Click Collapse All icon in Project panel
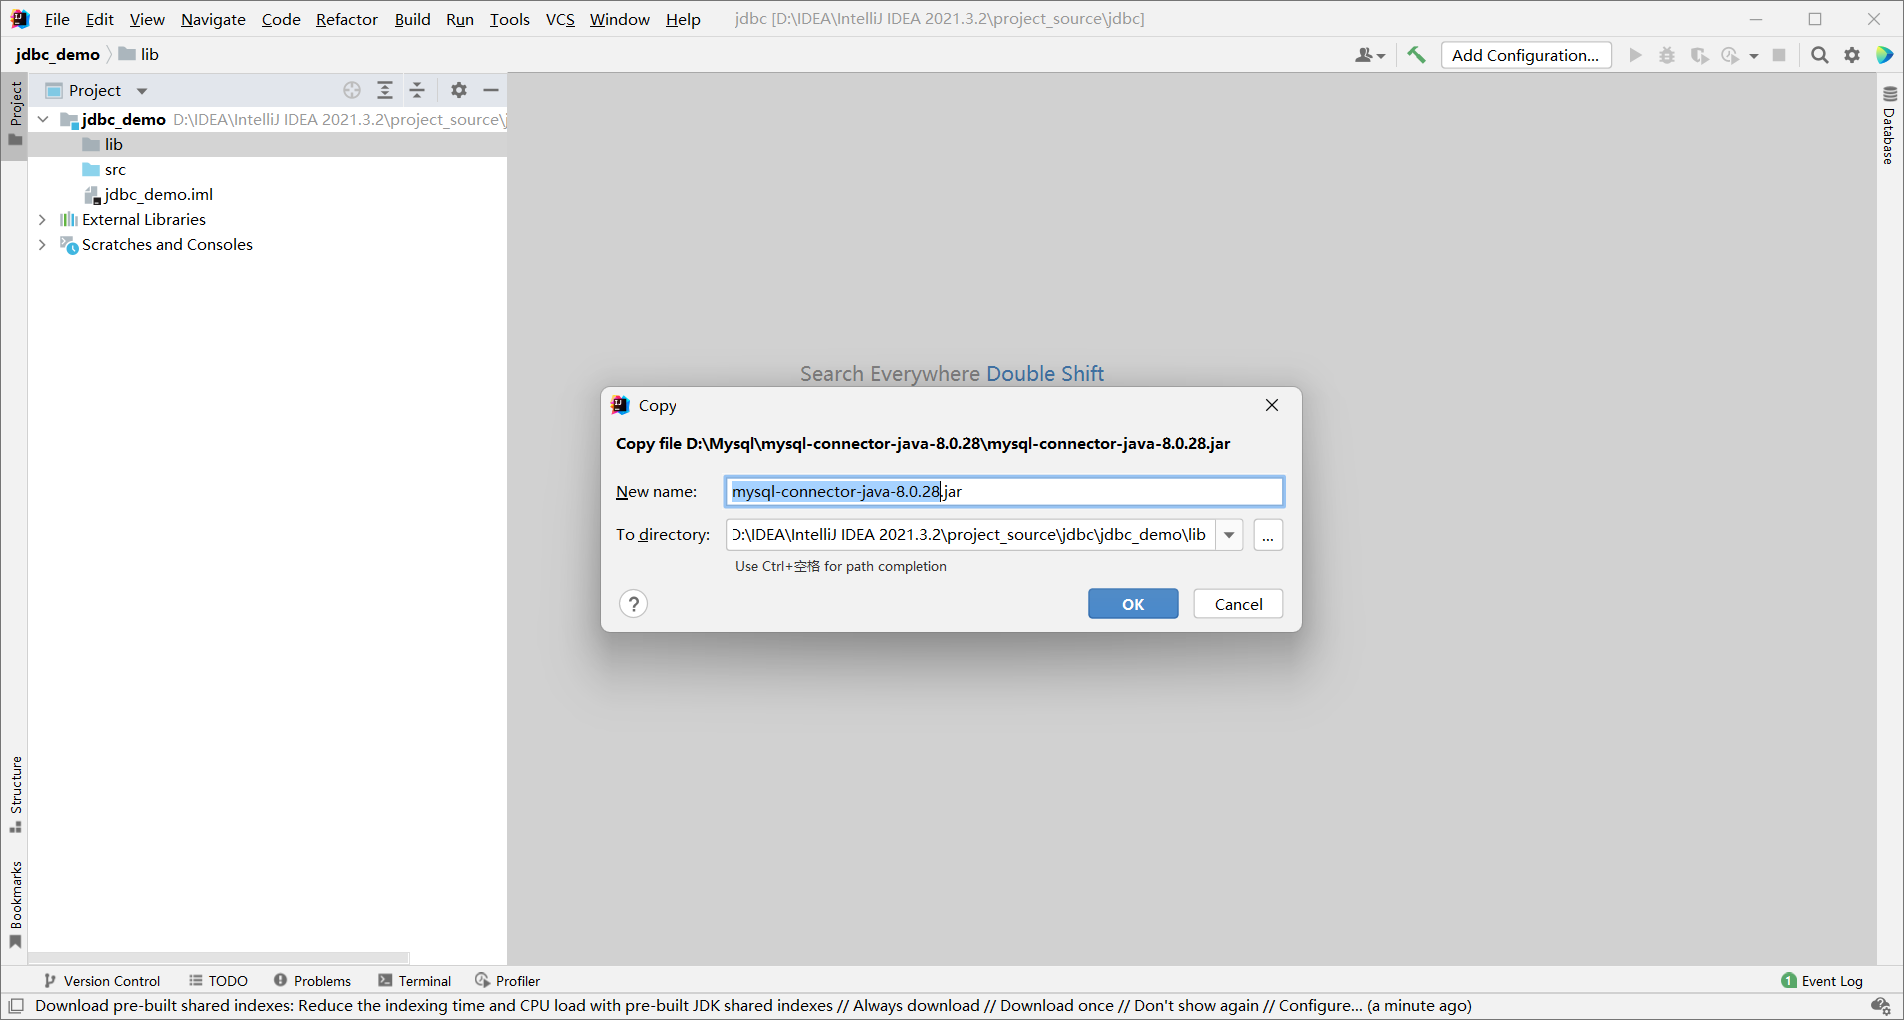This screenshot has width=1904, height=1020. [x=418, y=90]
